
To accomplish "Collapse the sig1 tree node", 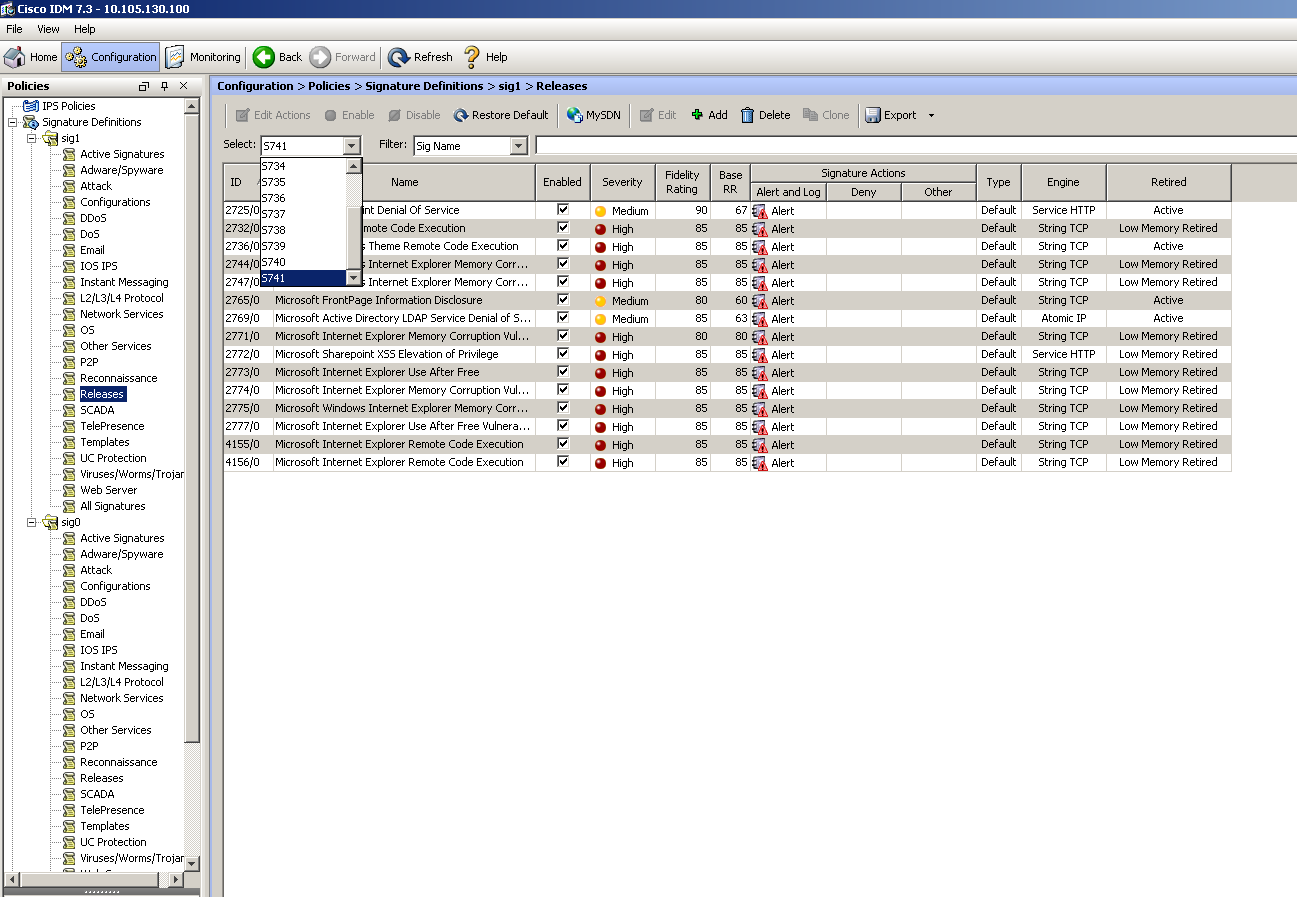I will point(32,138).
